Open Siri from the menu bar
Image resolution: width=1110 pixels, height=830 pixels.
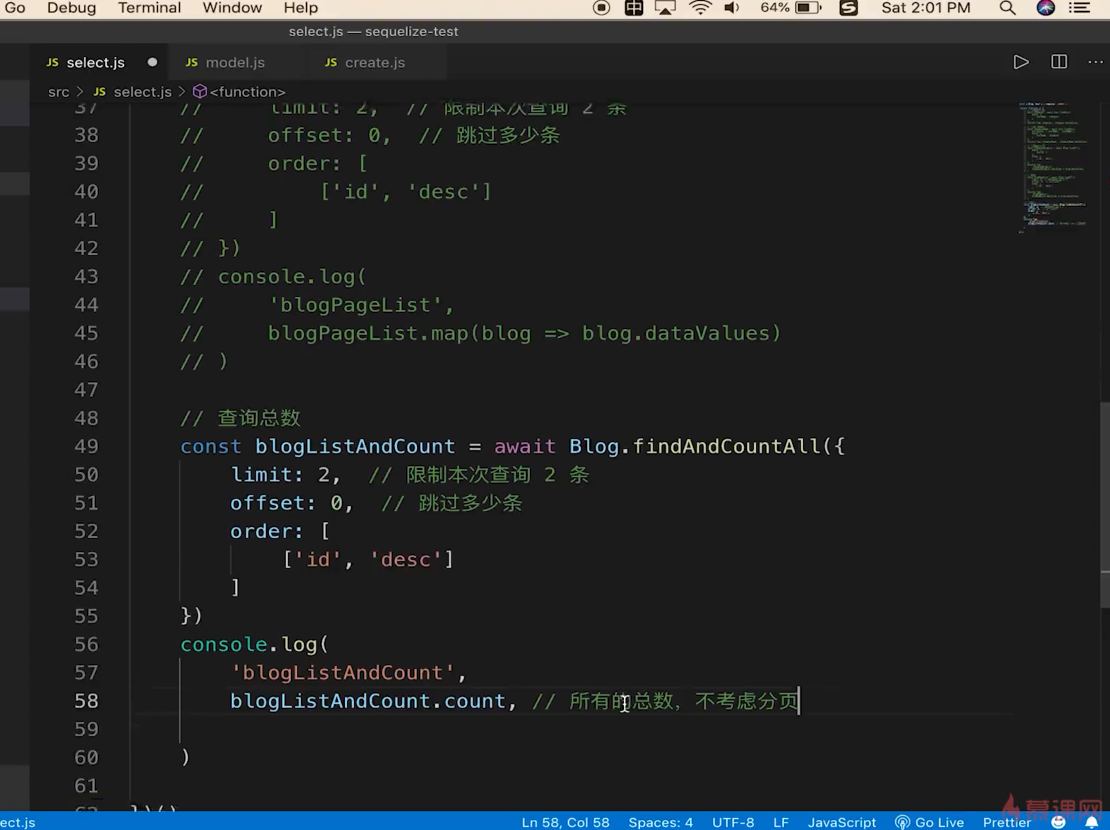[x=1046, y=8]
